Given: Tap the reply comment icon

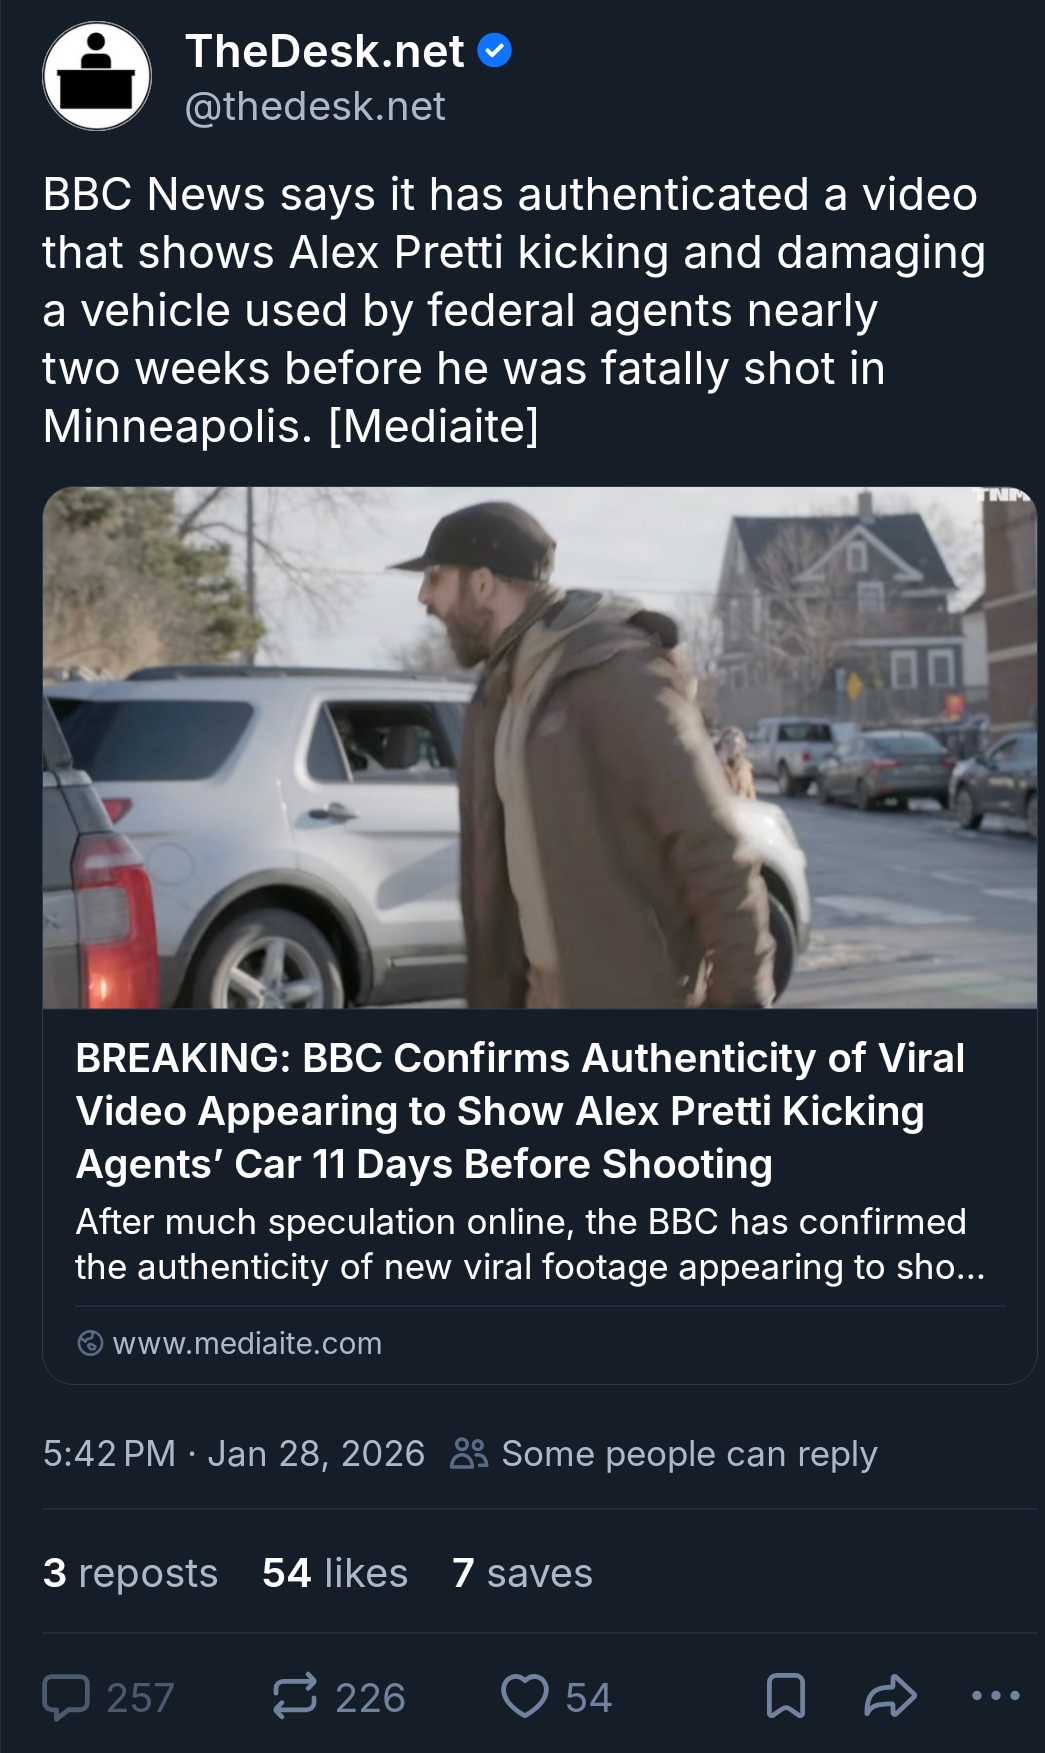Looking at the screenshot, I should (67, 1697).
